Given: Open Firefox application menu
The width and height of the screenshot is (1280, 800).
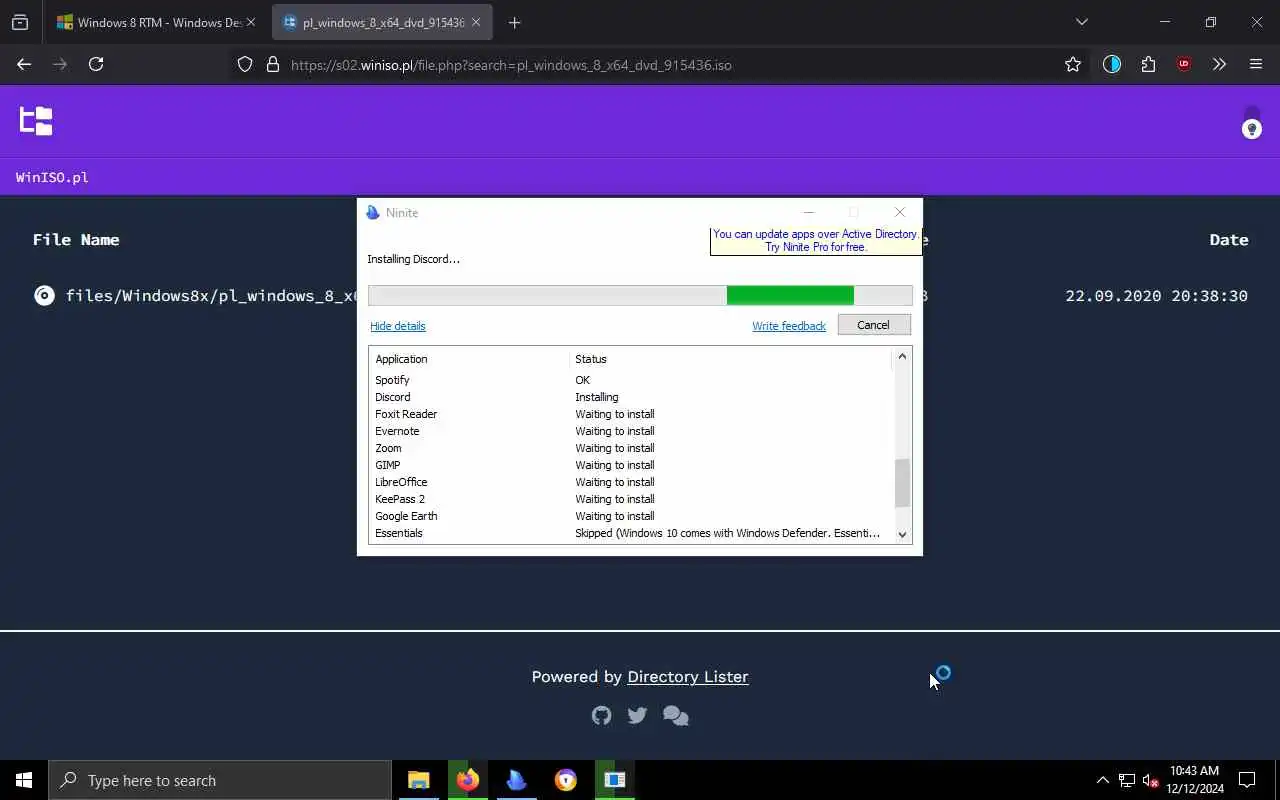Looking at the screenshot, I should (x=1256, y=64).
